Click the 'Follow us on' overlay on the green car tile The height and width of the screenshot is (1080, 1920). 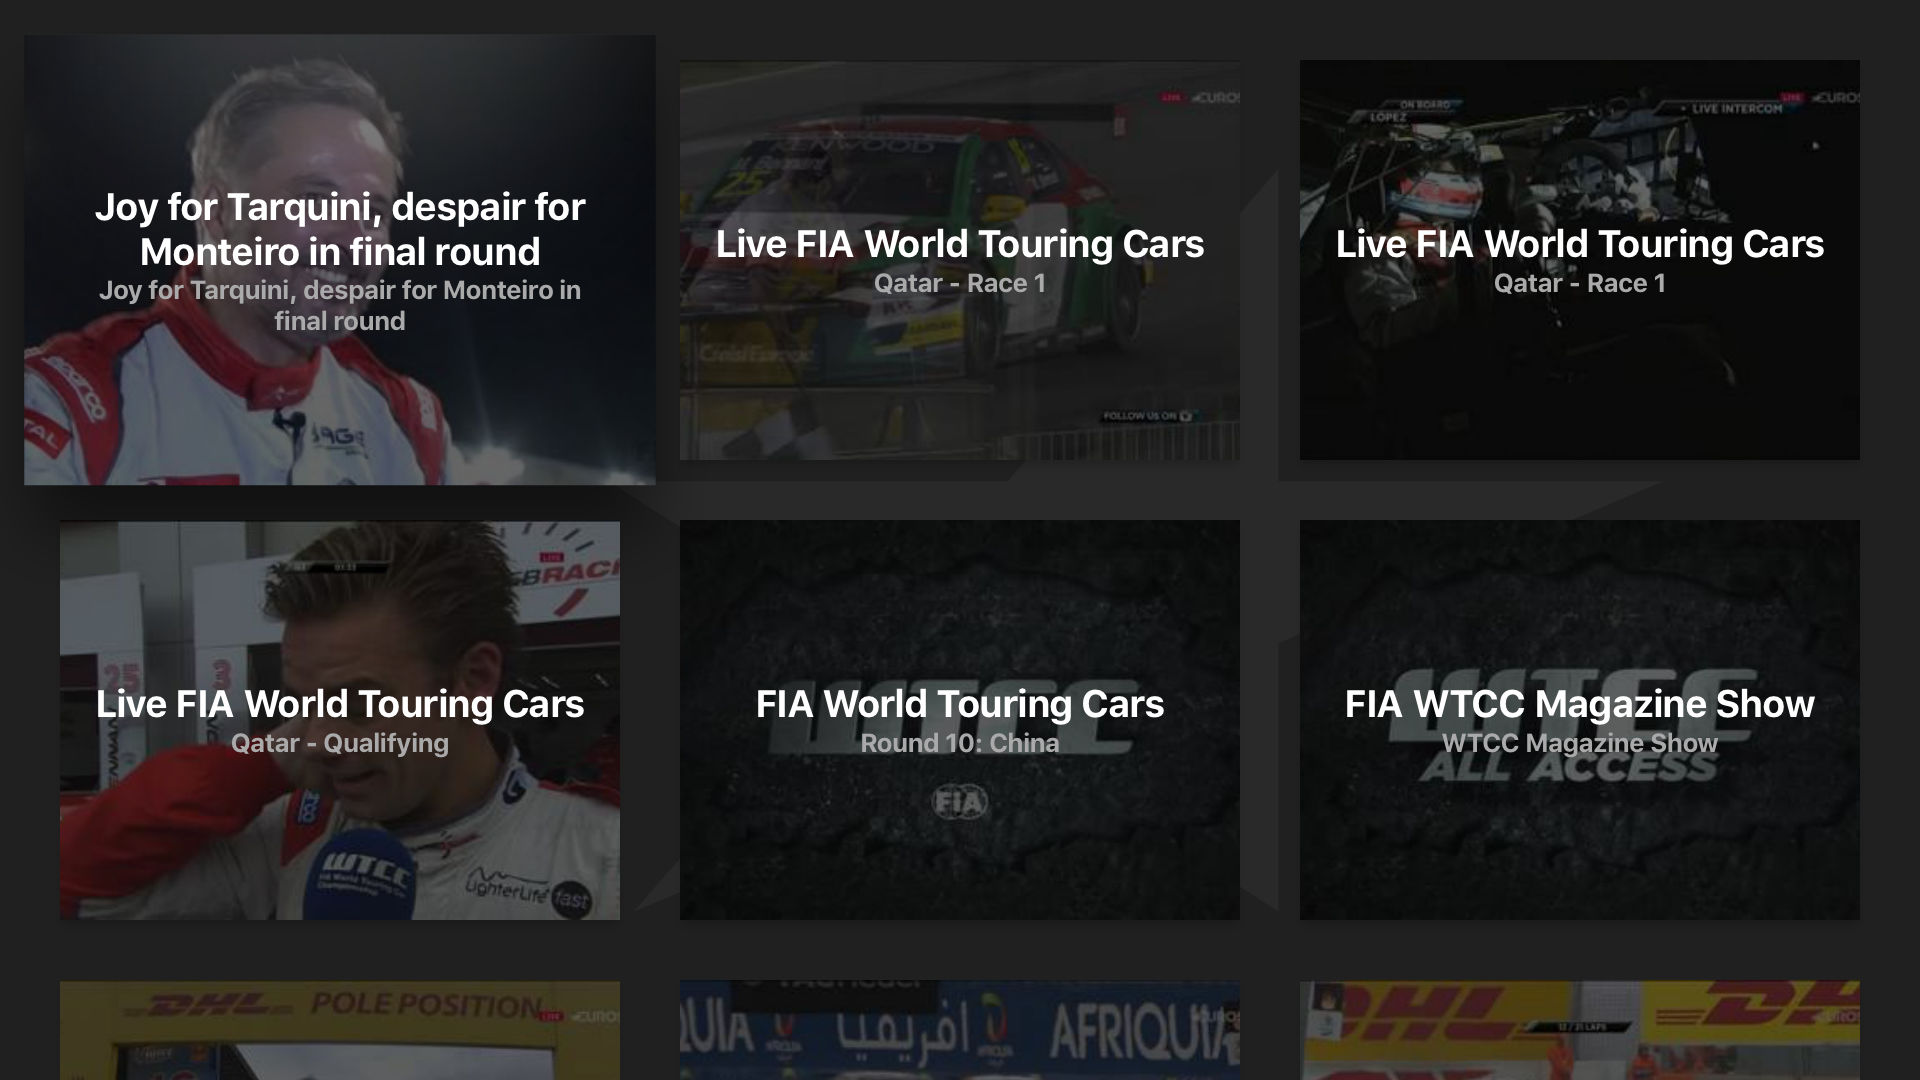(x=1147, y=416)
